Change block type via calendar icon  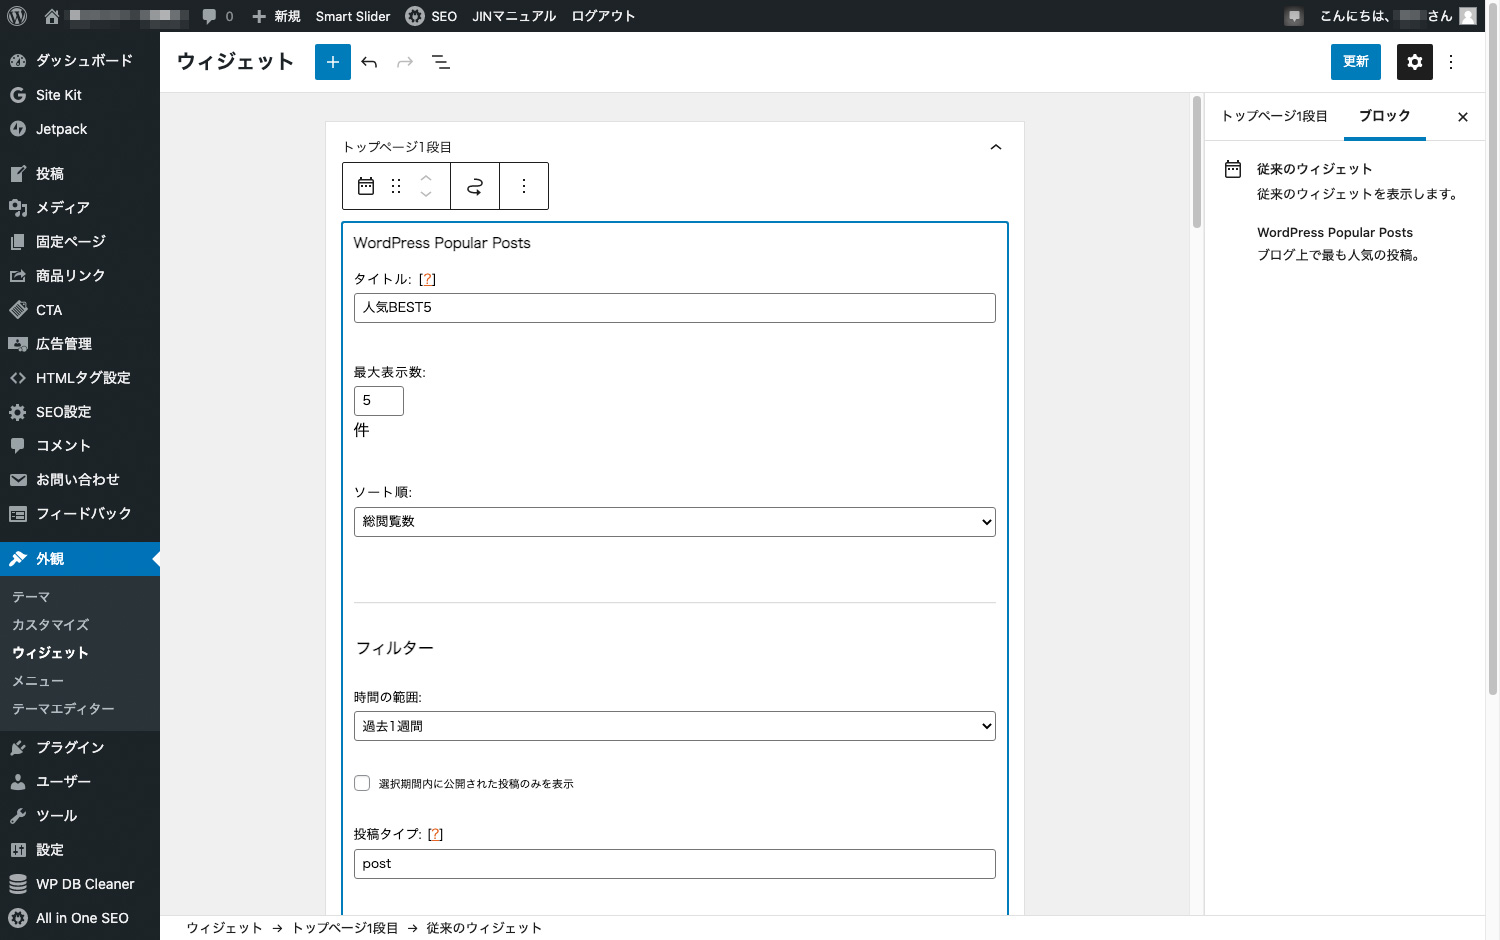click(x=366, y=186)
